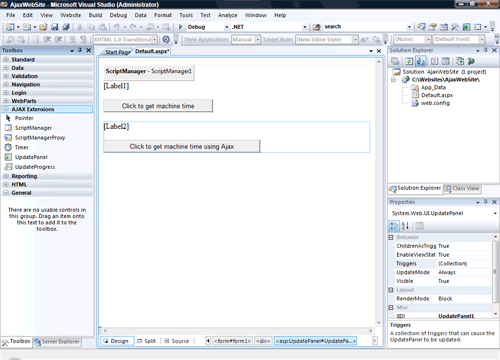The width and height of the screenshot is (500, 360).
Task: Click the Categorized view icon in Properties panel
Action: [394, 226]
